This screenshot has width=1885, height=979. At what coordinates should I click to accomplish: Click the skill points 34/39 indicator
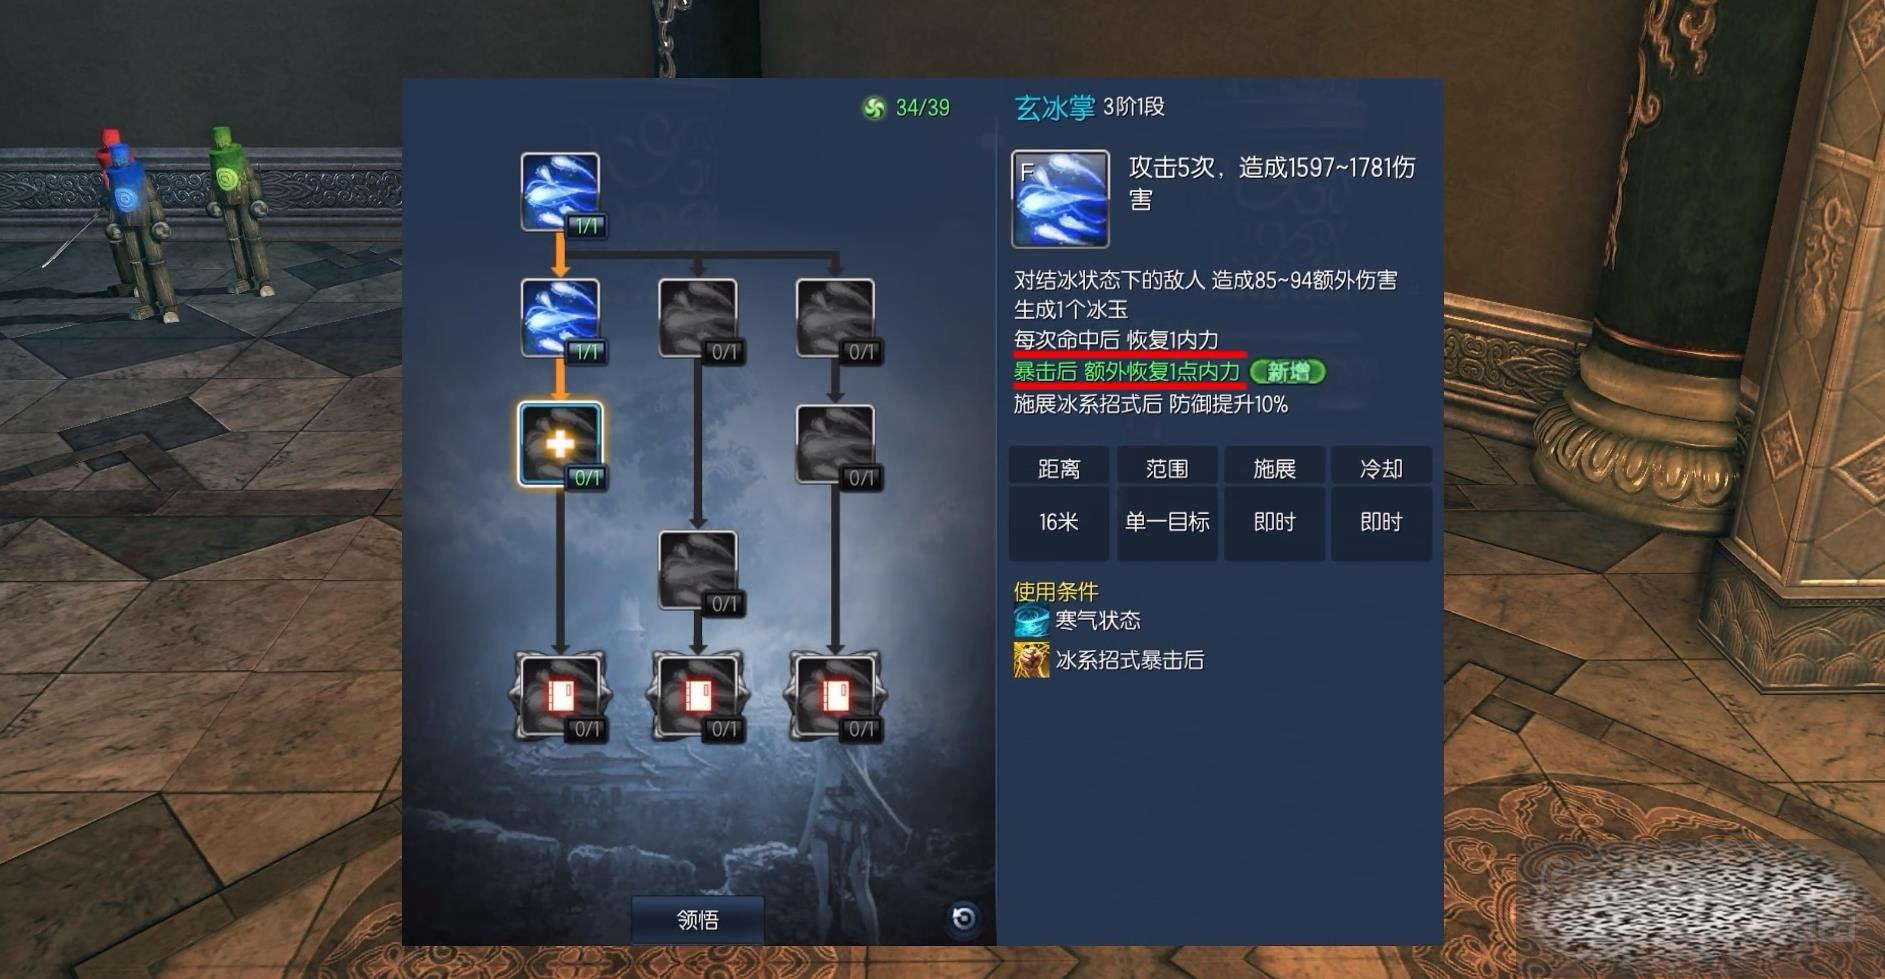click(906, 108)
